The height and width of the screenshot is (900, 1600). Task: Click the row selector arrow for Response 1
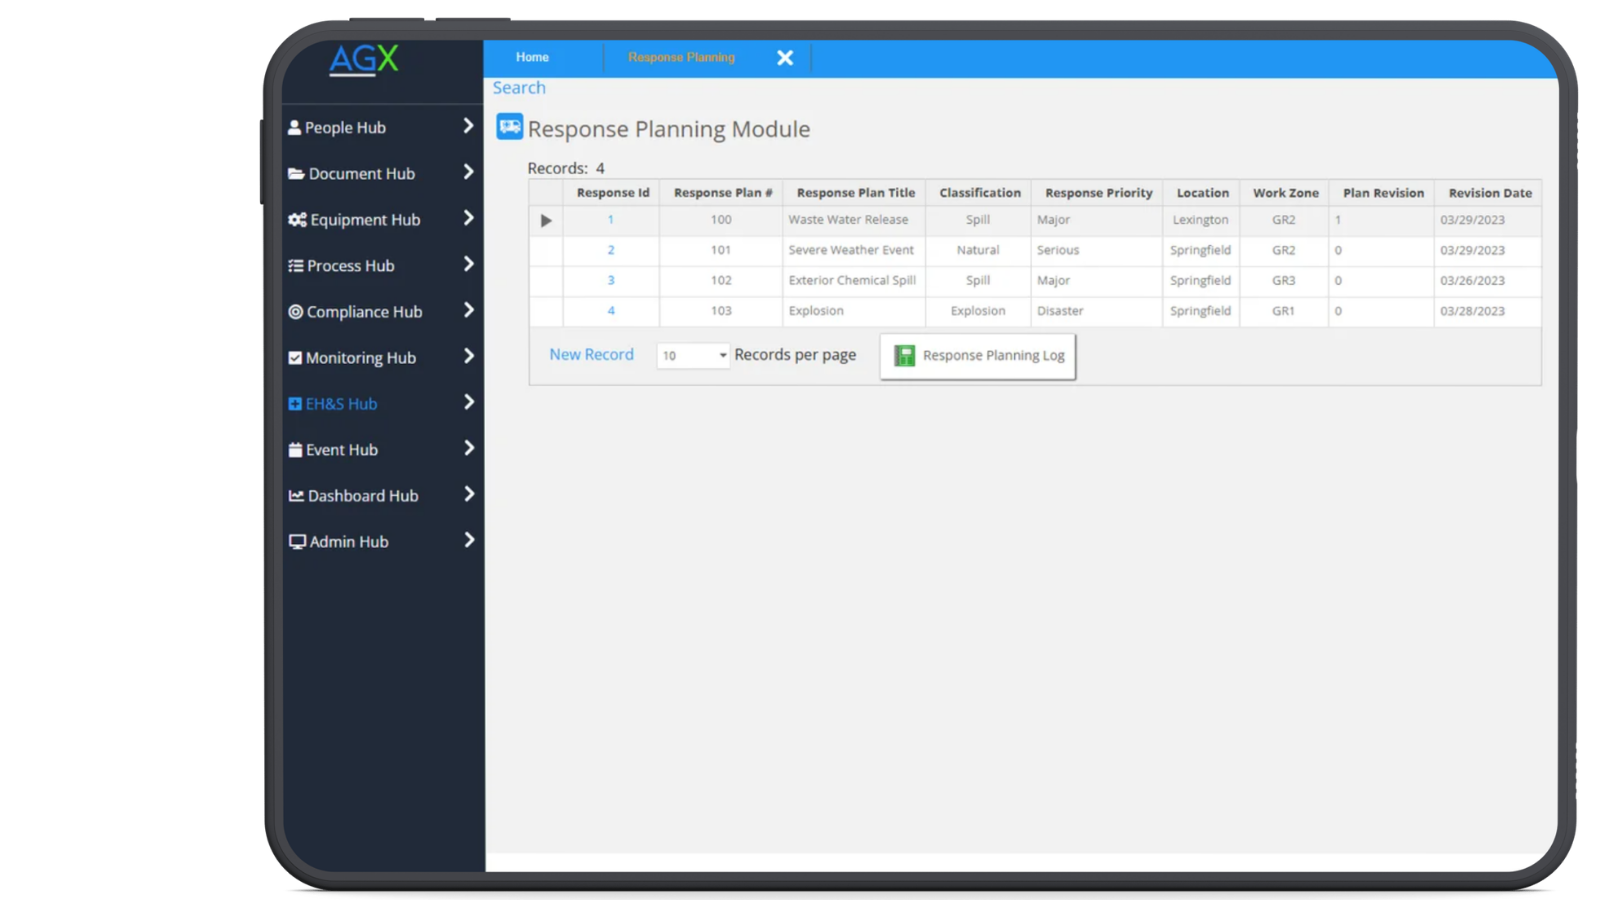tap(546, 220)
